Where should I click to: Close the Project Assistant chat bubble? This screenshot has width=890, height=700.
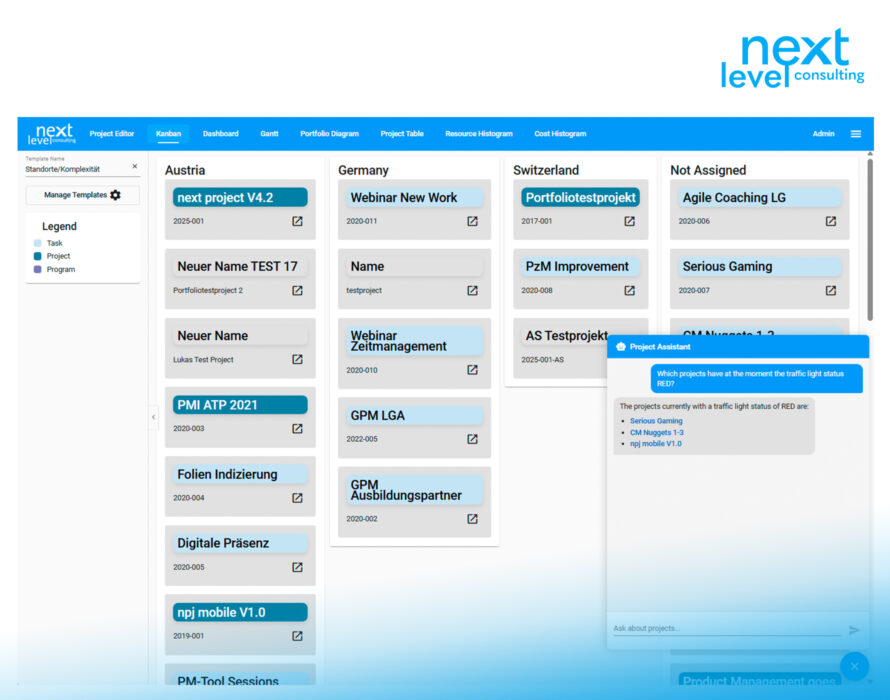click(854, 666)
